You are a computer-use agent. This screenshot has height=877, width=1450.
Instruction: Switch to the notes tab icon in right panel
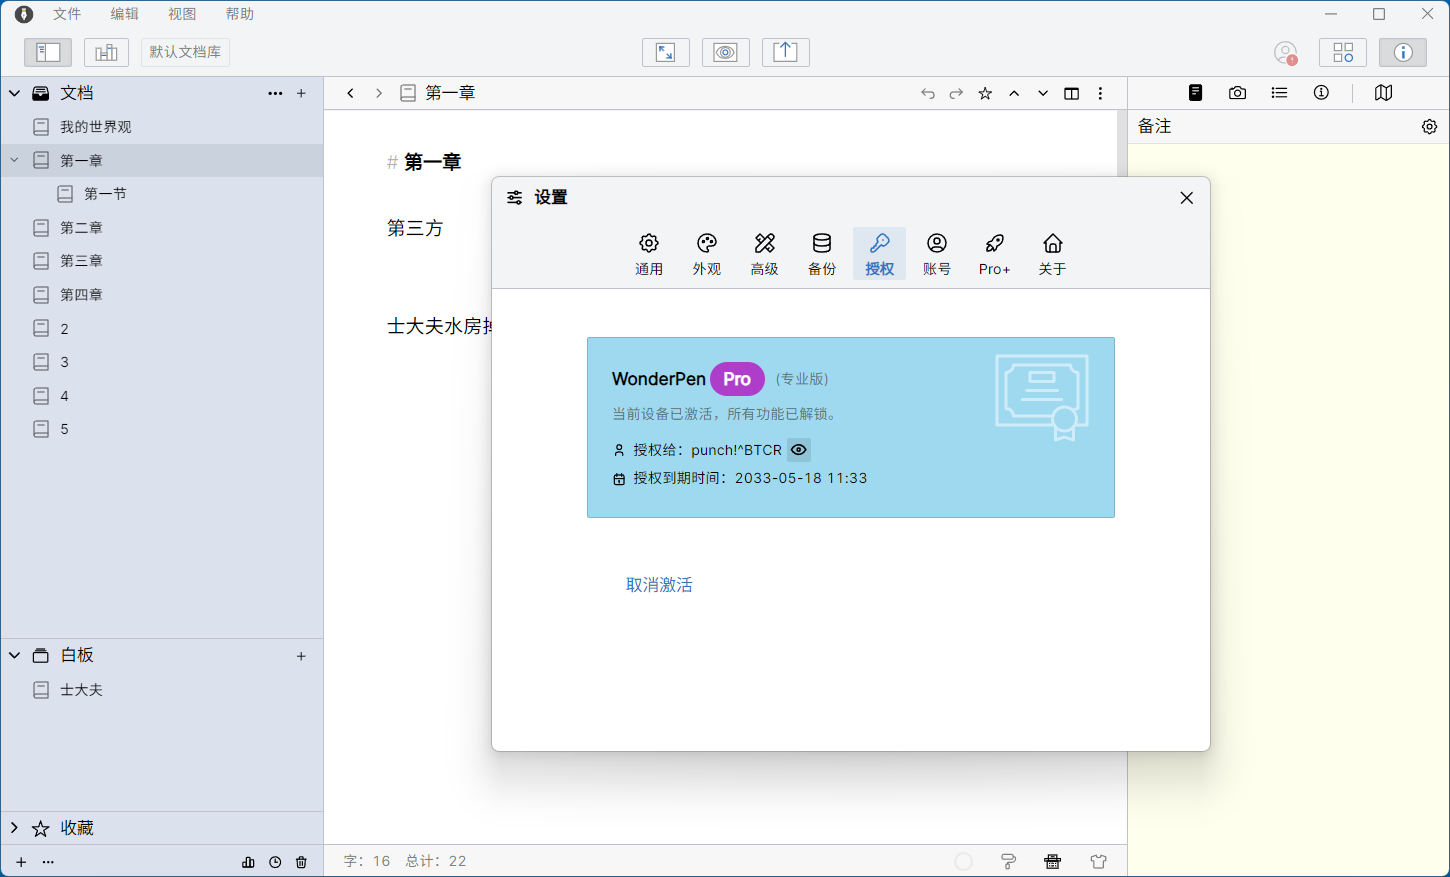pyautogui.click(x=1195, y=93)
